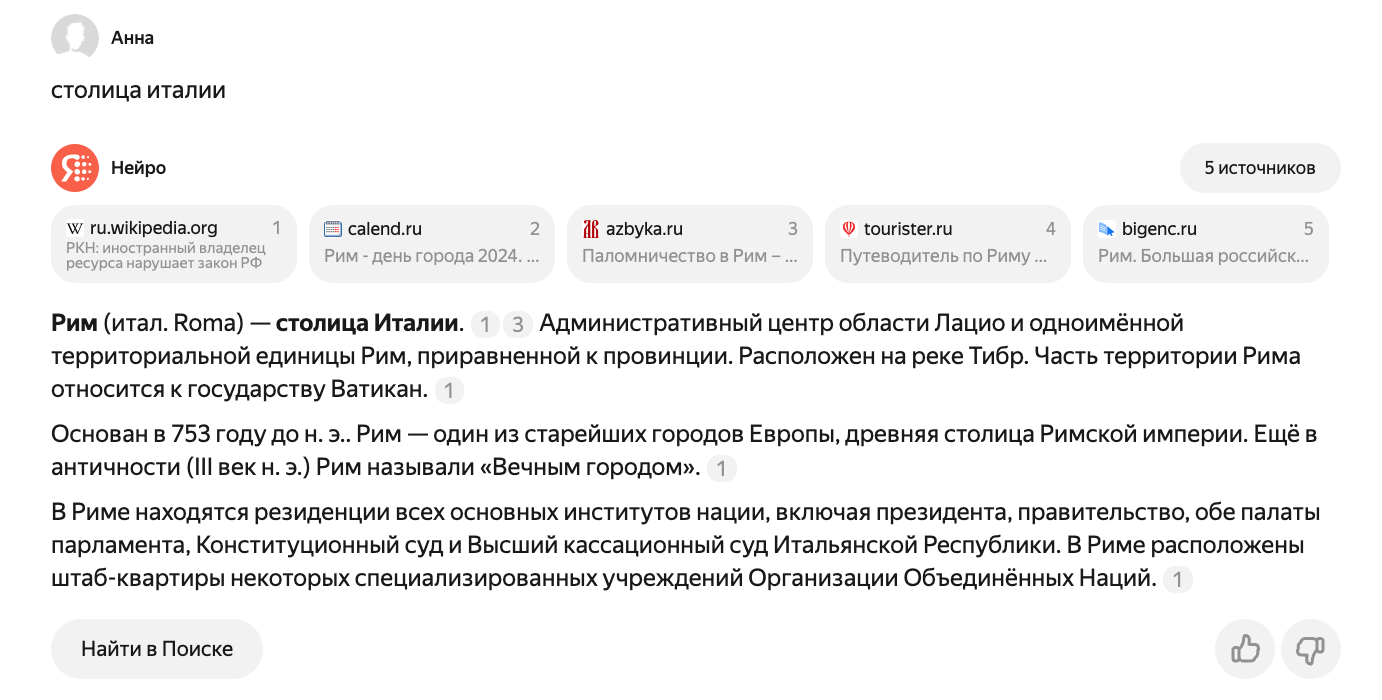1382x700 pixels.
Task: Click citation 1 after «Вечным городом» sentence
Action: pos(722,468)
